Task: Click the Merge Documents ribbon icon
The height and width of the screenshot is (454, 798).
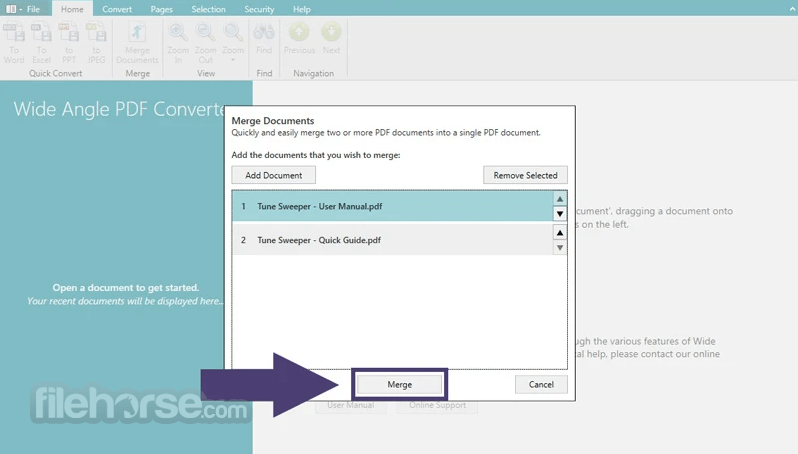Action: (137, 43)
